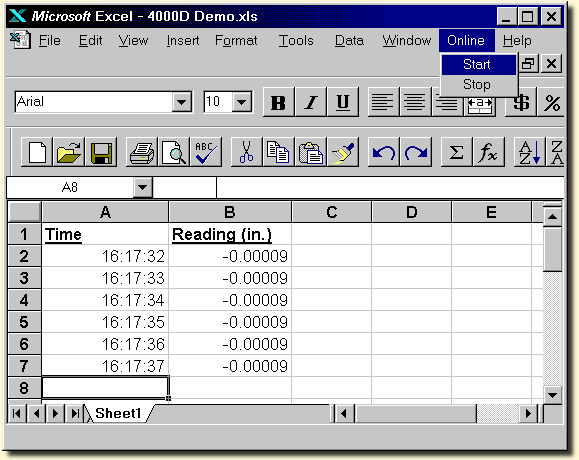Jump to last sheet tab arrow
579x460 pixels.
[75, 413]
